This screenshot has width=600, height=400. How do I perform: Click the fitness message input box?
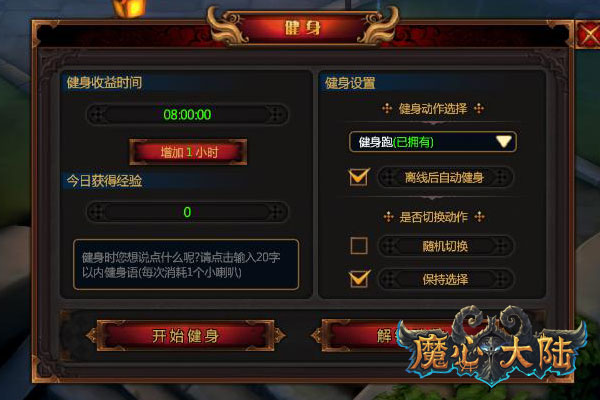click(186, 264)
